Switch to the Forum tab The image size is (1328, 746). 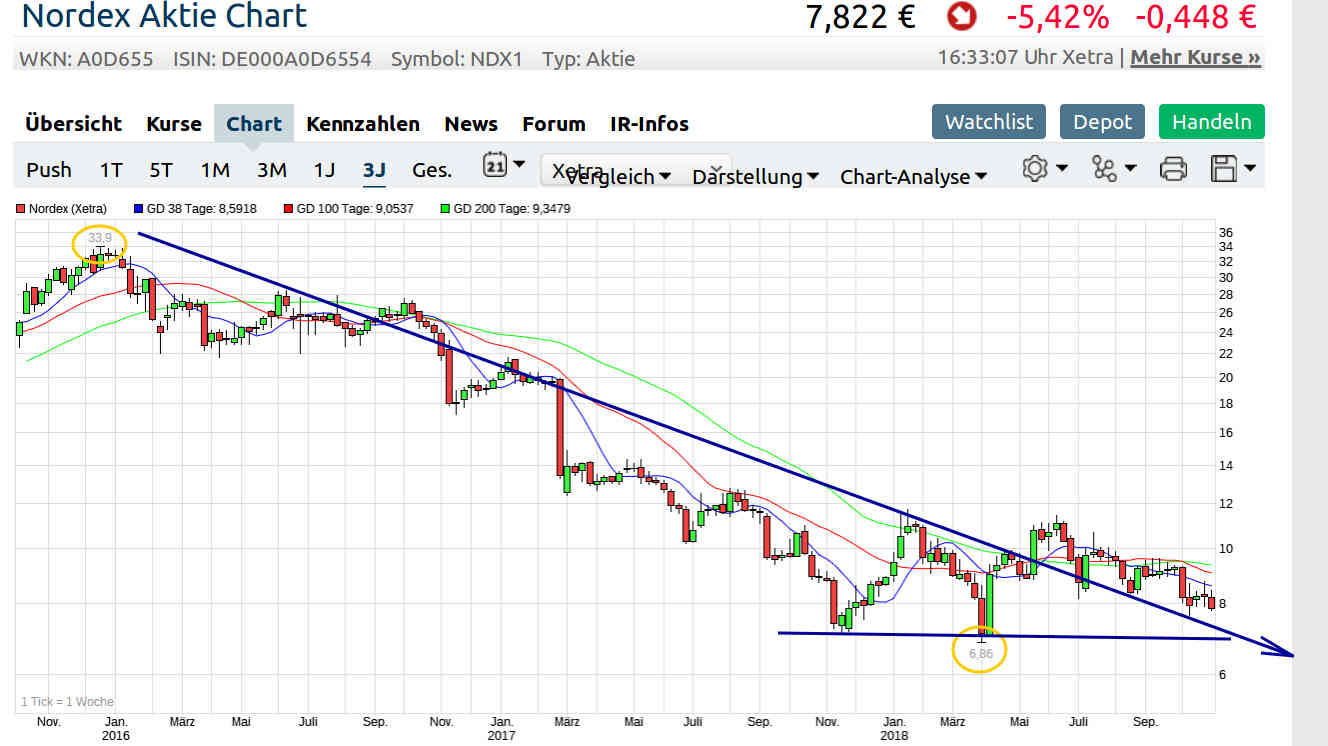554,124
